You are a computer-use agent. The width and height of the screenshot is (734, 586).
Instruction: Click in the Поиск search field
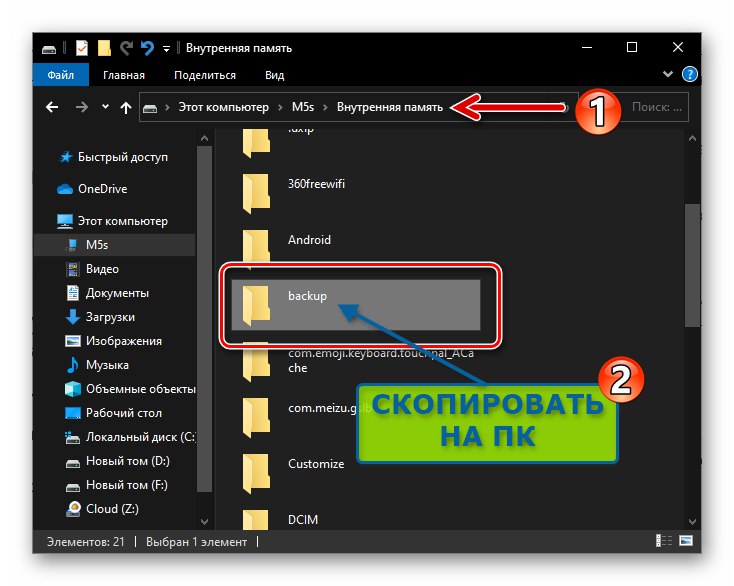(657, 107)
